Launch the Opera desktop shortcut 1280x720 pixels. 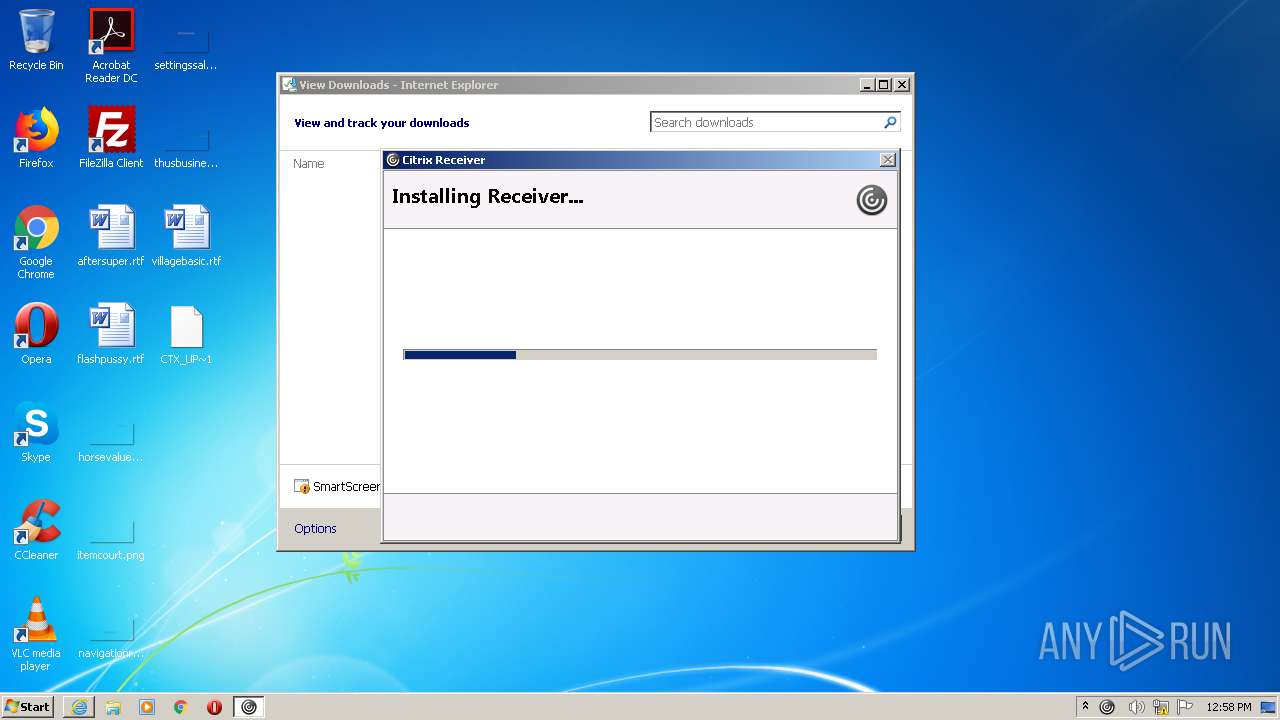36,334
